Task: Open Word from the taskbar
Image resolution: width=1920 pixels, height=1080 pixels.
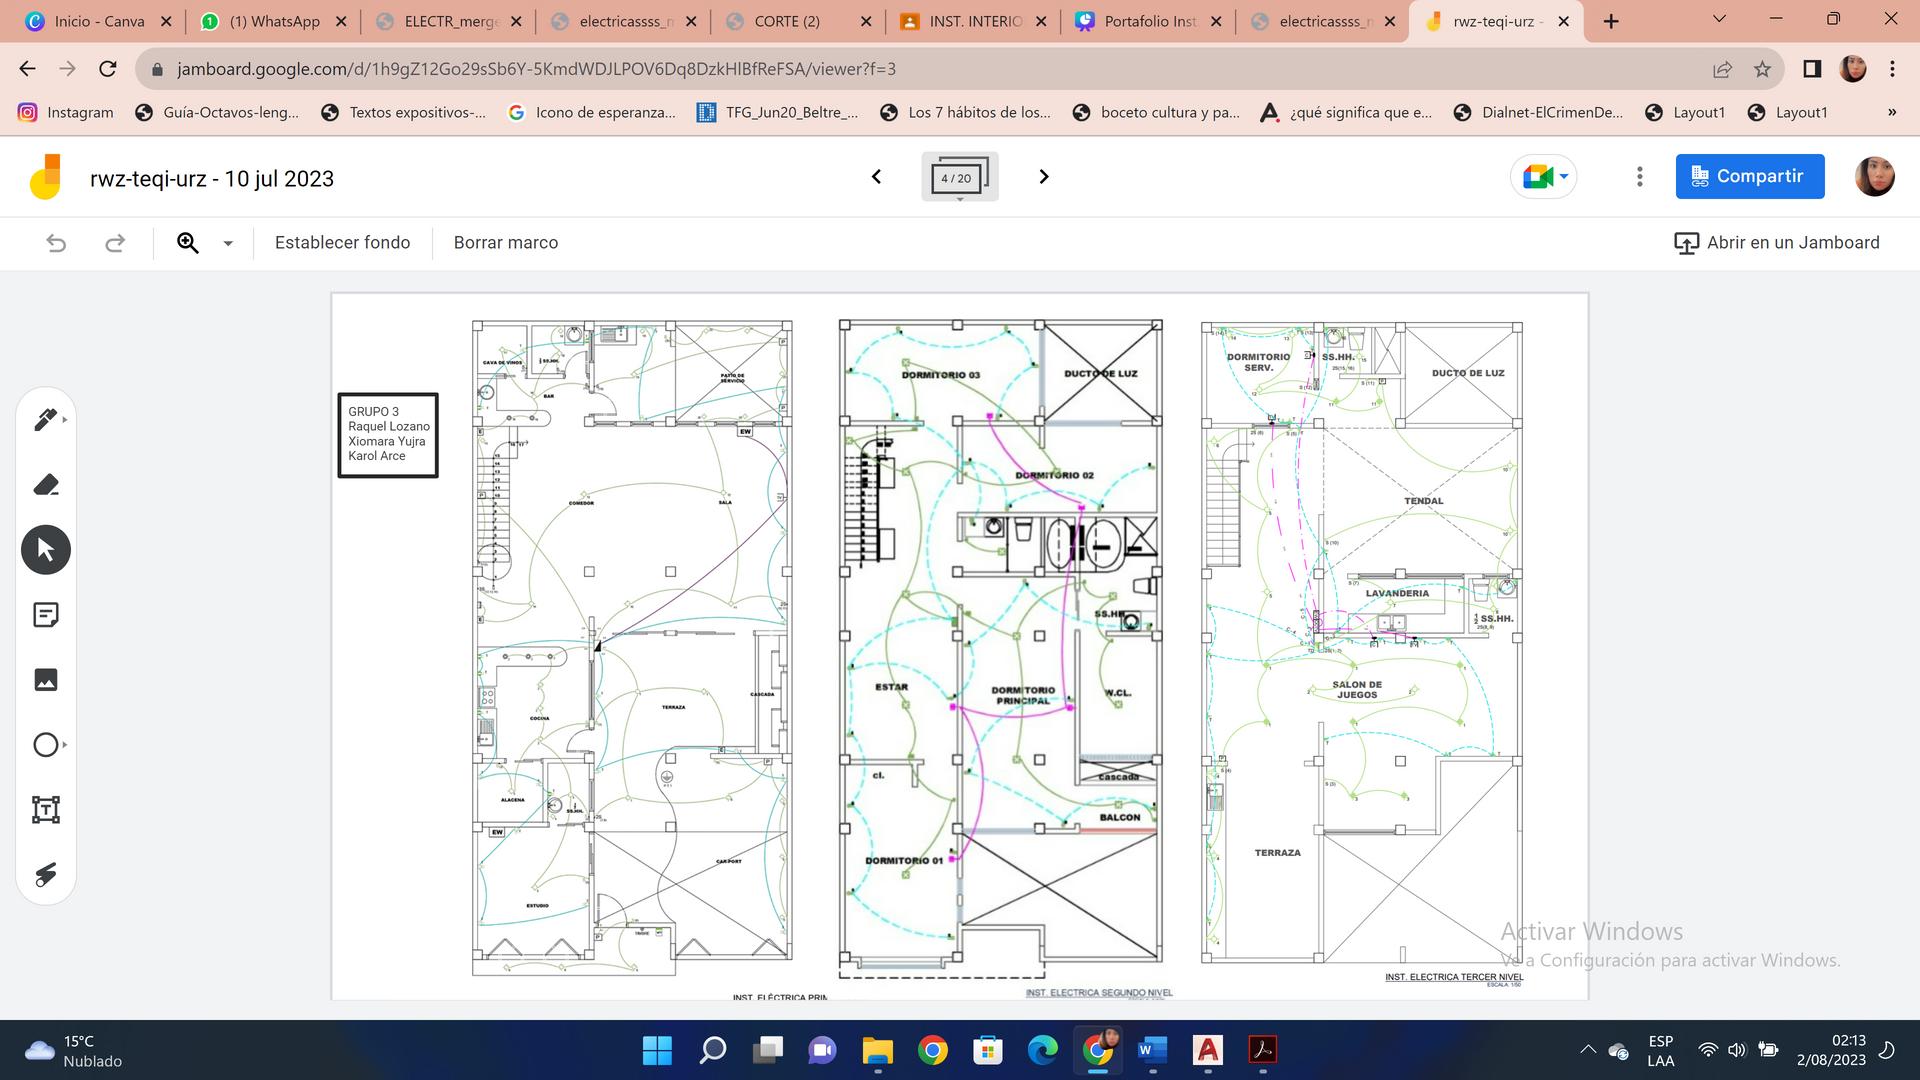Action: click(x=1152, y=1050)
